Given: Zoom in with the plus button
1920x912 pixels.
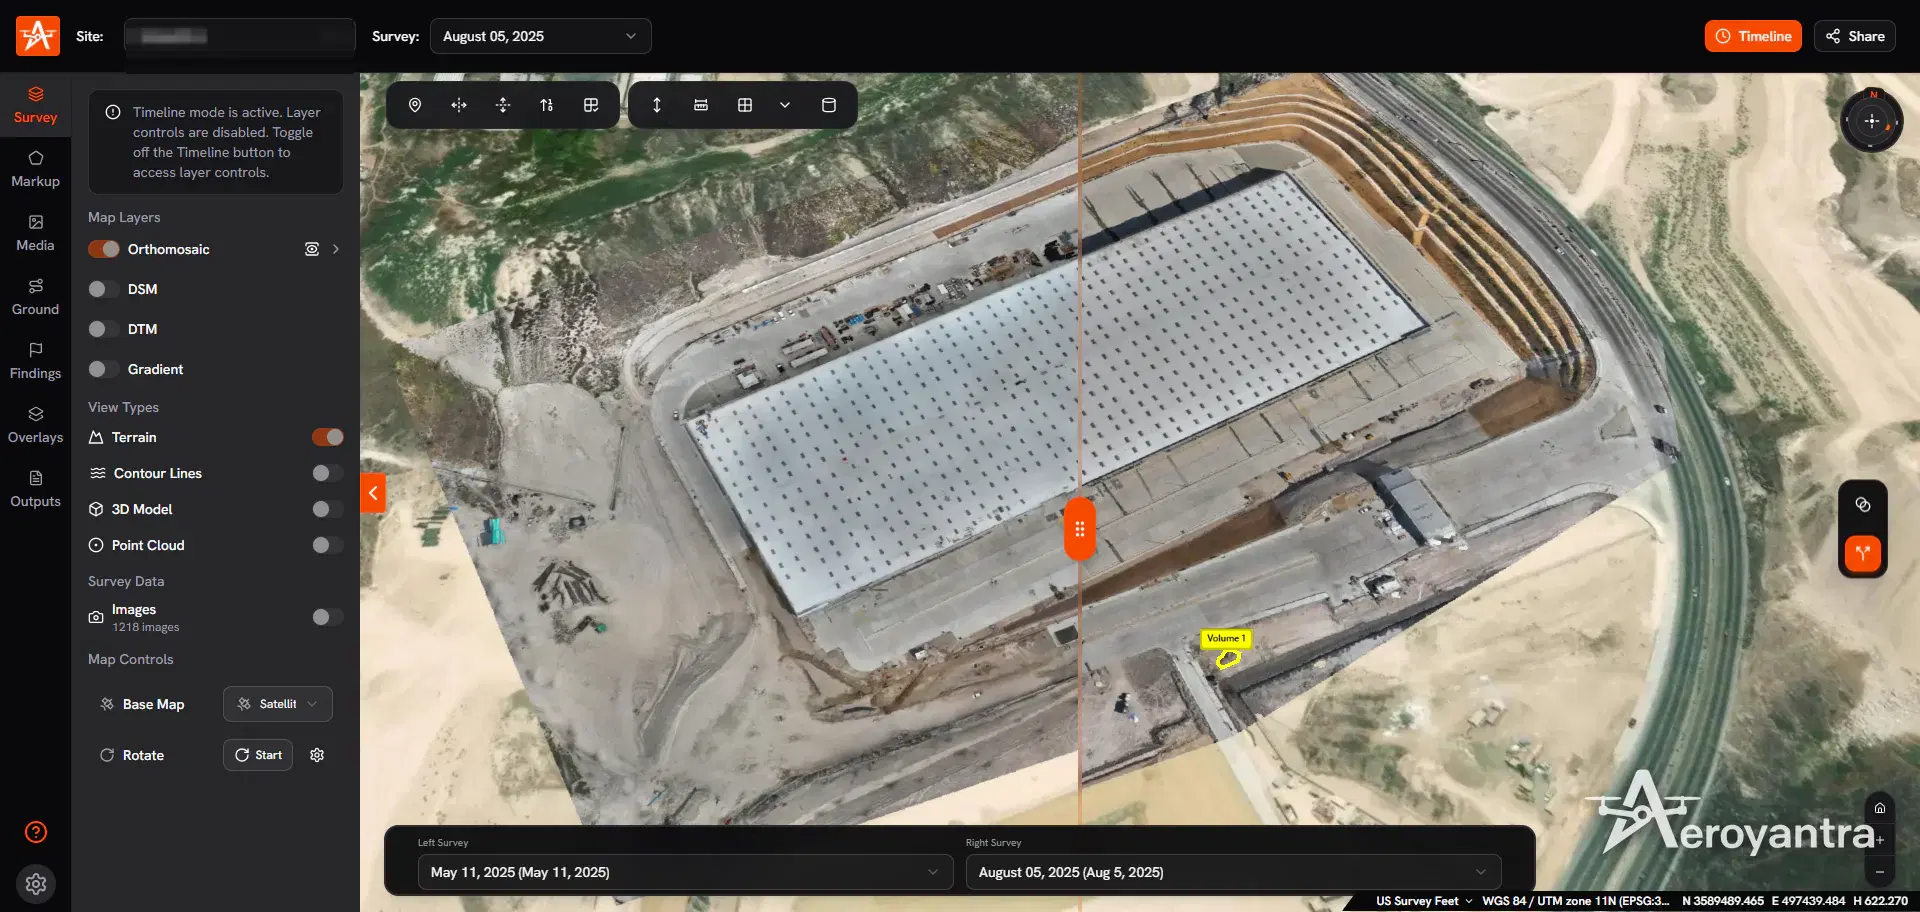Looking at the screenshot, I should [1880, 840].
